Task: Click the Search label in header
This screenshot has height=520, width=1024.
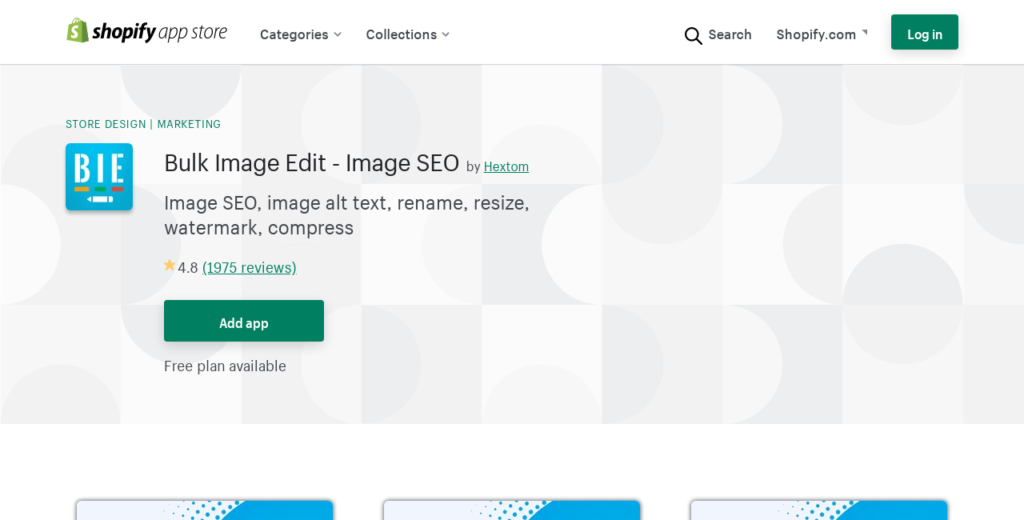Action: pos(729,35)
